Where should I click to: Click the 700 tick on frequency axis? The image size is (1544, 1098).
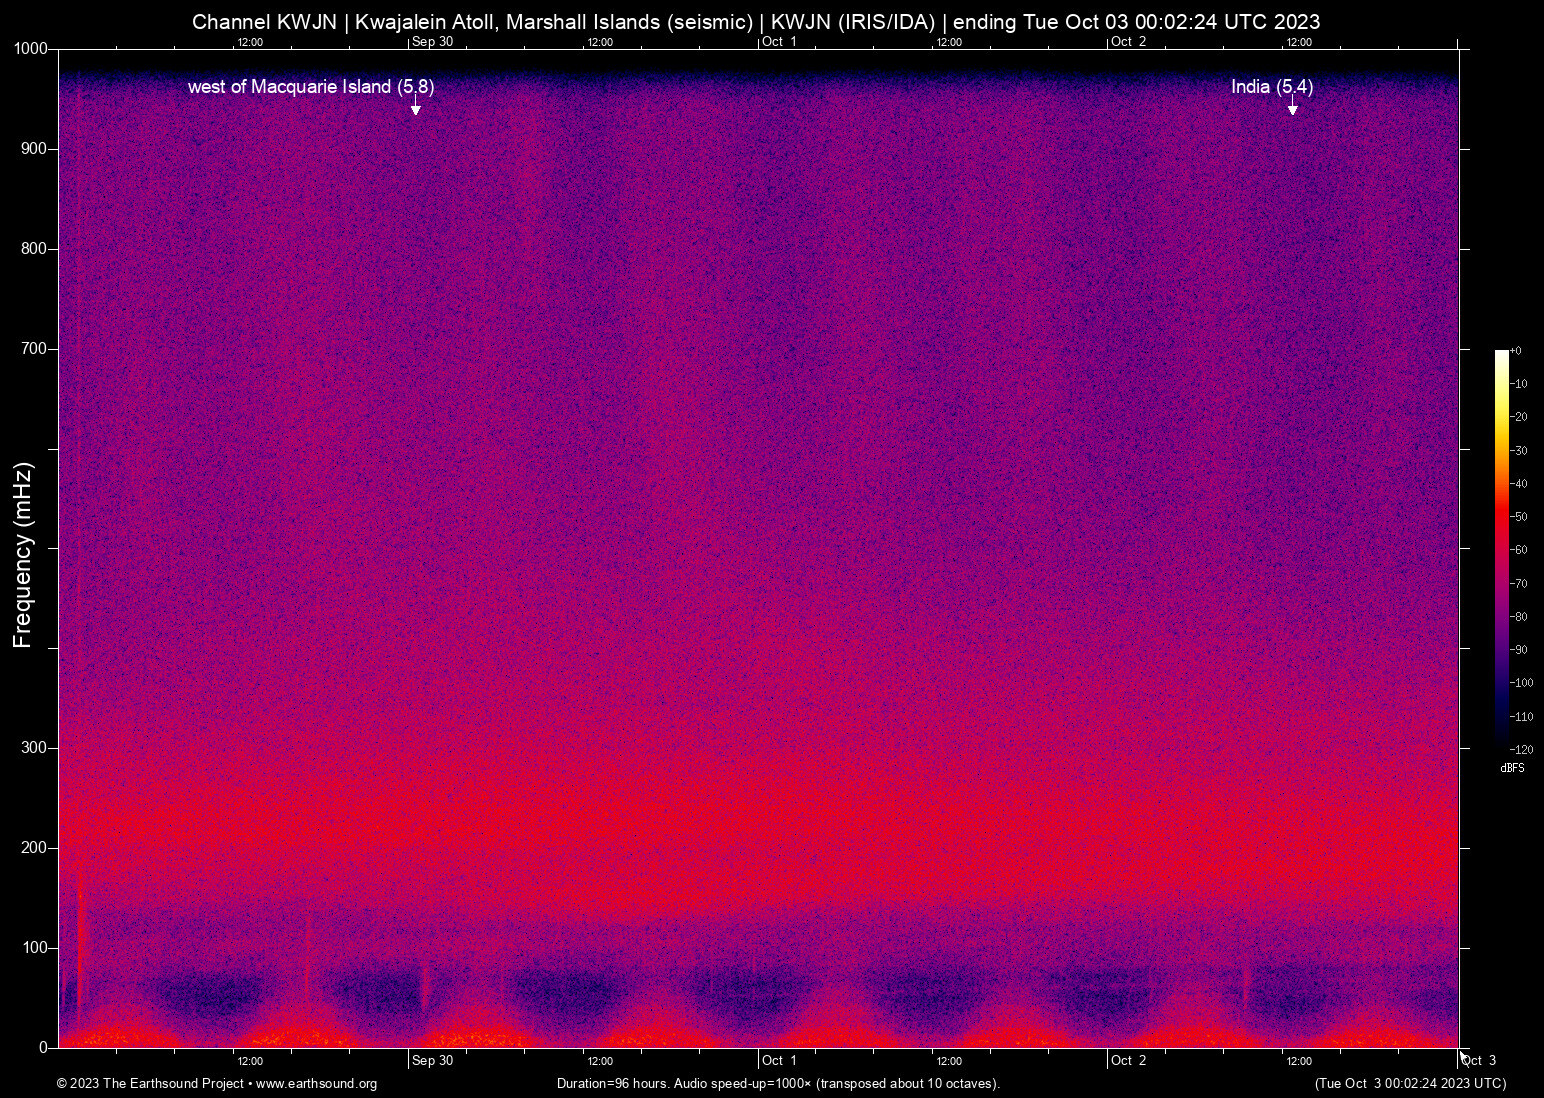(x=34, y=349)
